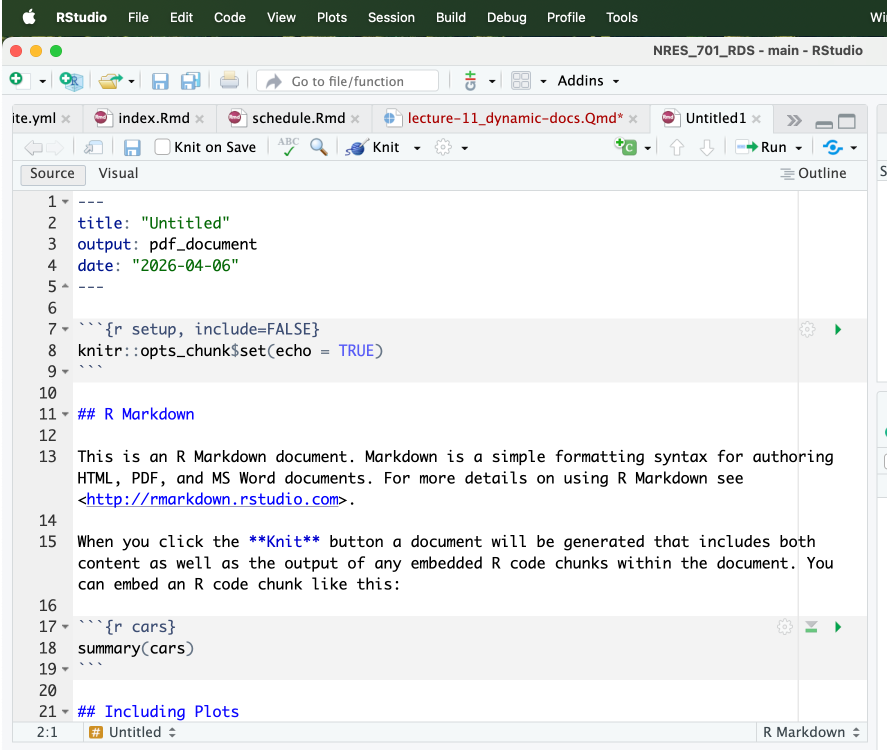Toggle the Knit on Save checkbox
The image size is (887, 750).
pyautogui.click(x=162, y=147)
